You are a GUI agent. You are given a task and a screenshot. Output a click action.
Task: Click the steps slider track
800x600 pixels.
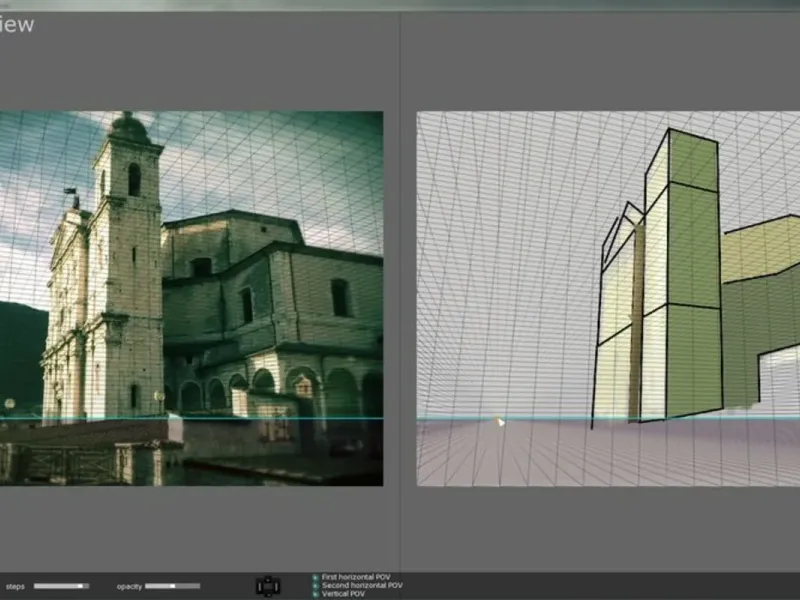tap(61, 586)
